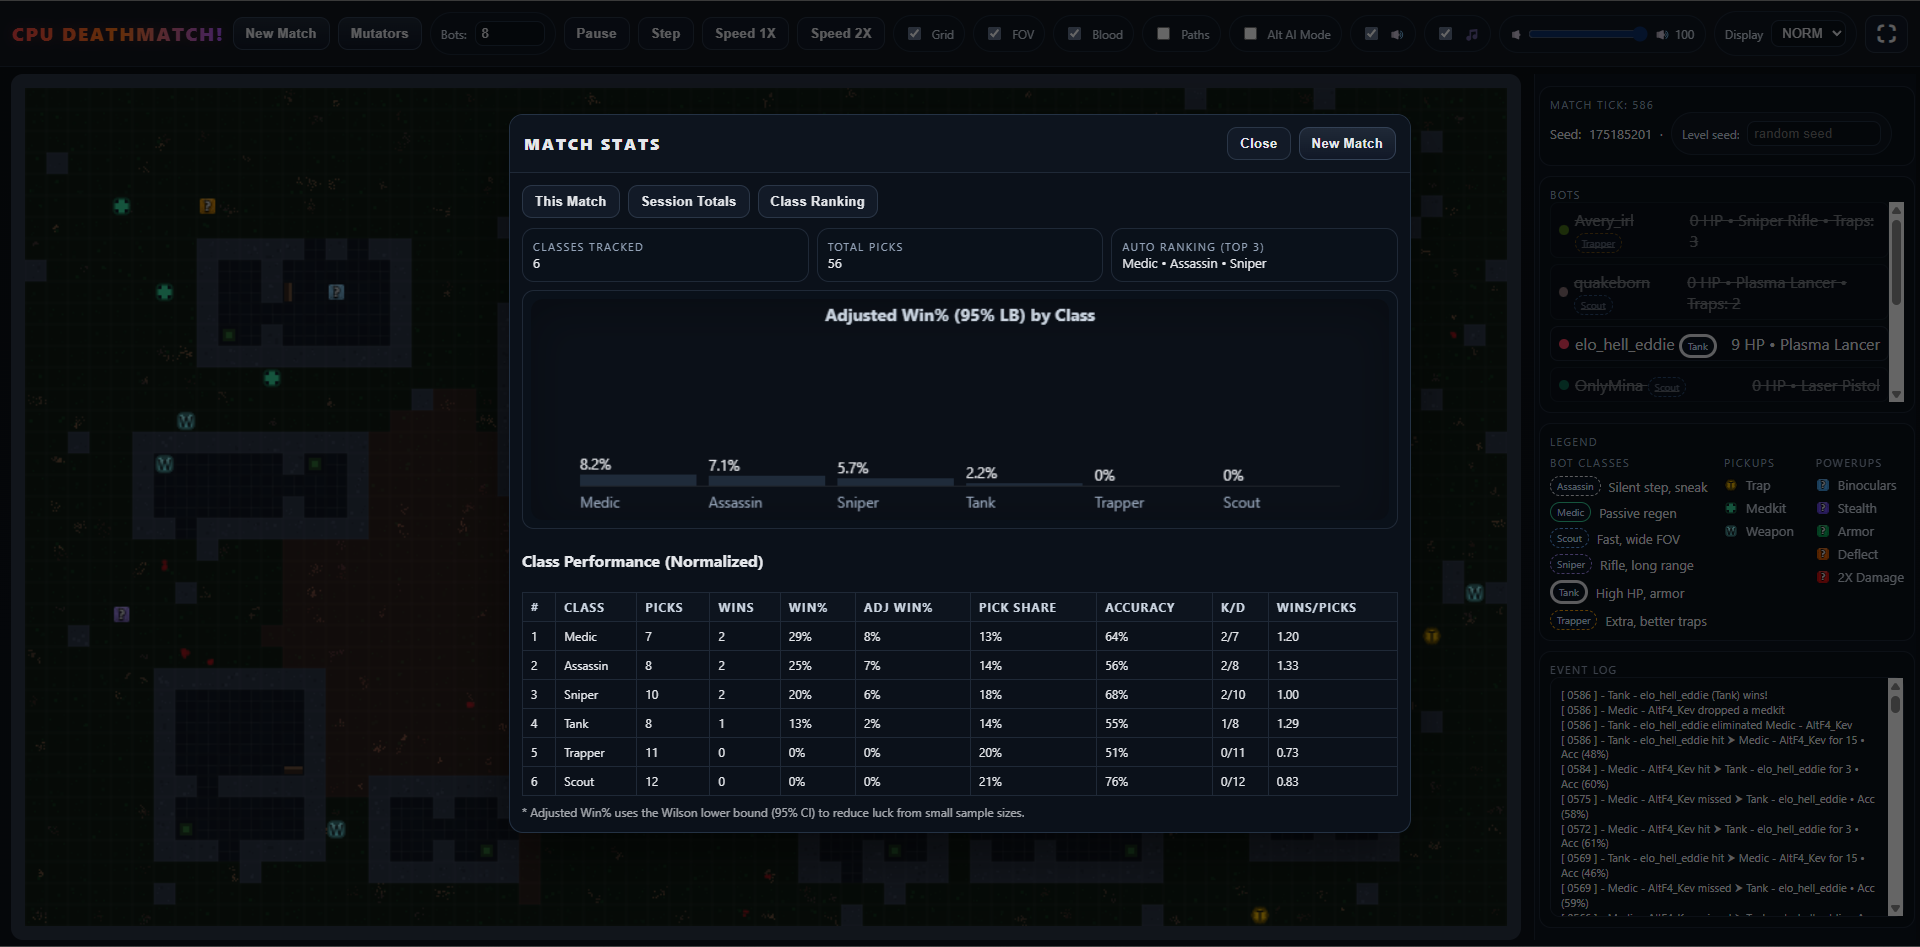
Task: Disable the Blood checkbox
Action: 1074,34
